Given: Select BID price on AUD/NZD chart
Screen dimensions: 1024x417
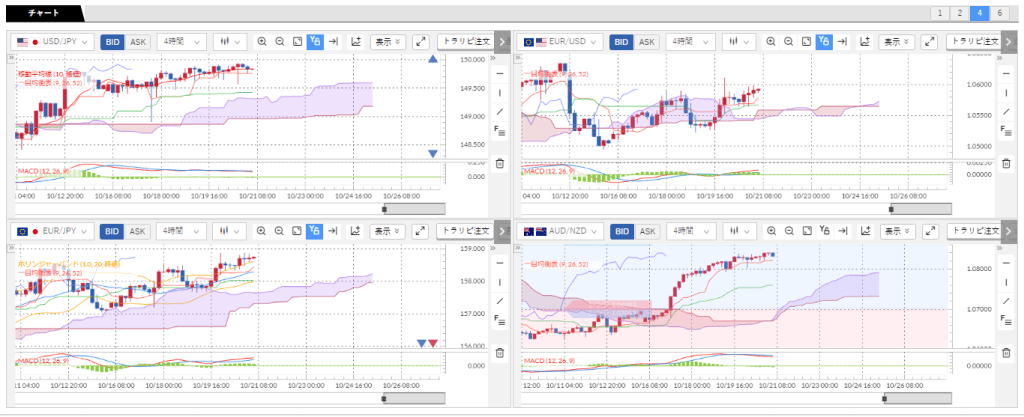Looking at the screenshot, I should (621, 231).
